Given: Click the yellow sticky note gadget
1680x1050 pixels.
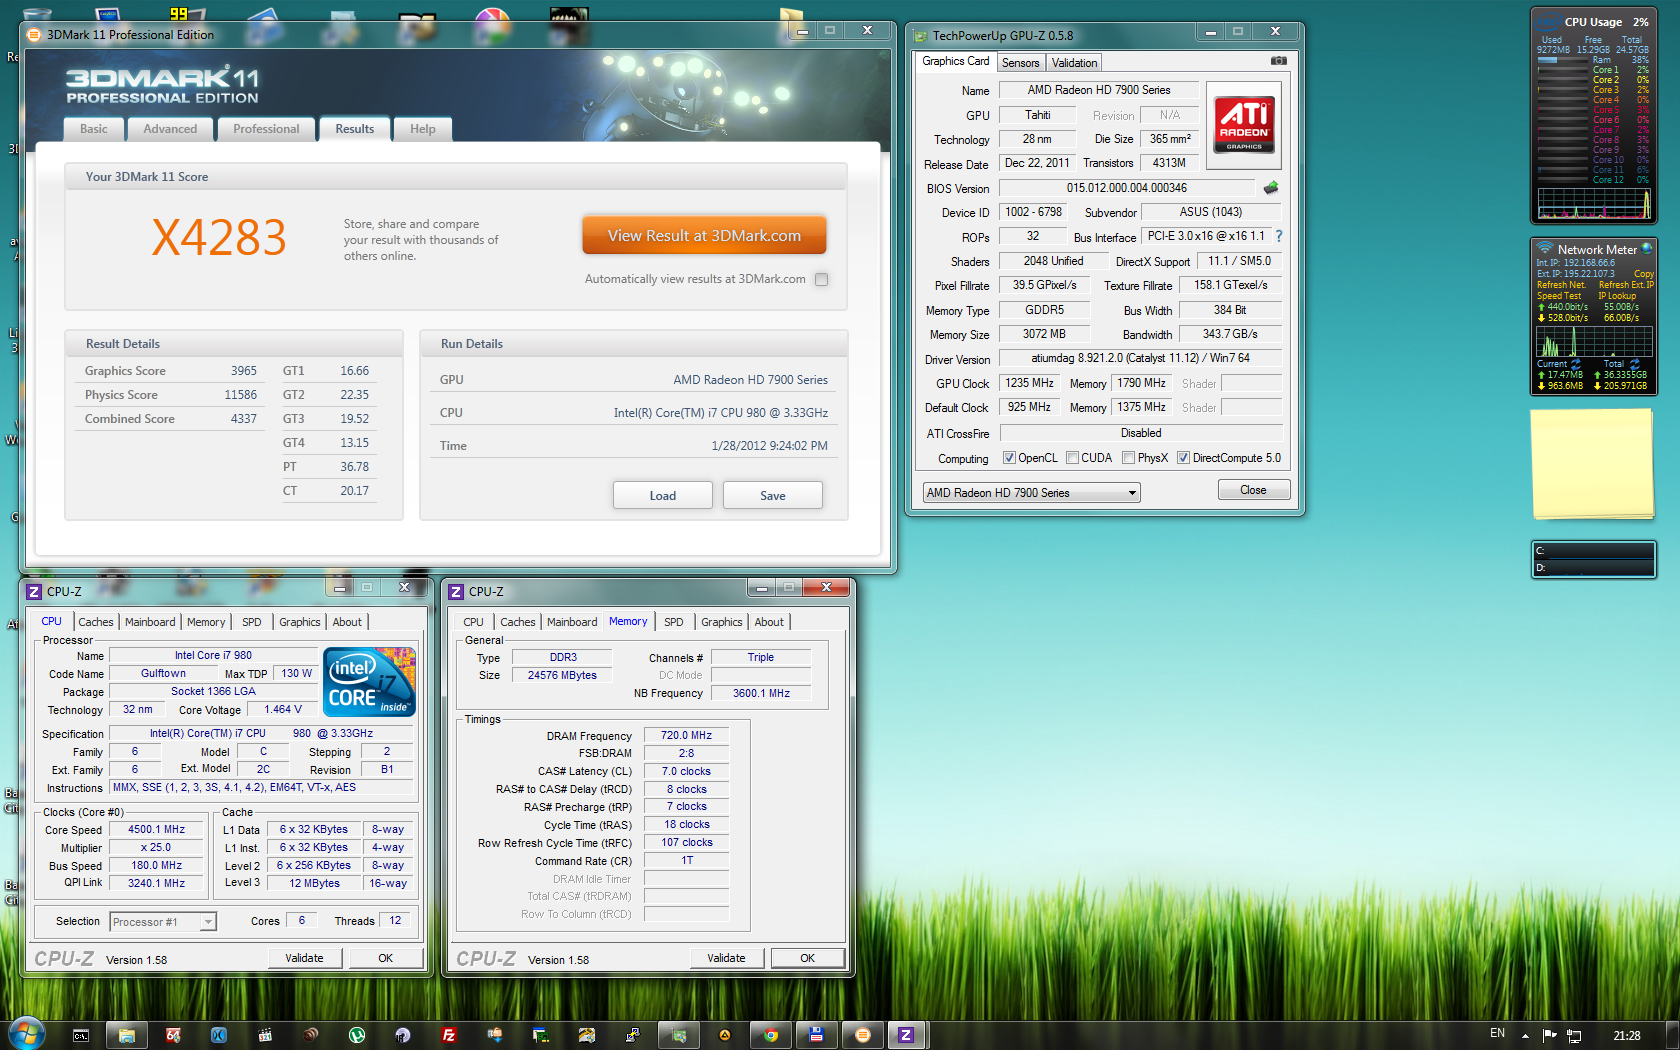Looking at the screenshot, I should tap(1592, 464).
